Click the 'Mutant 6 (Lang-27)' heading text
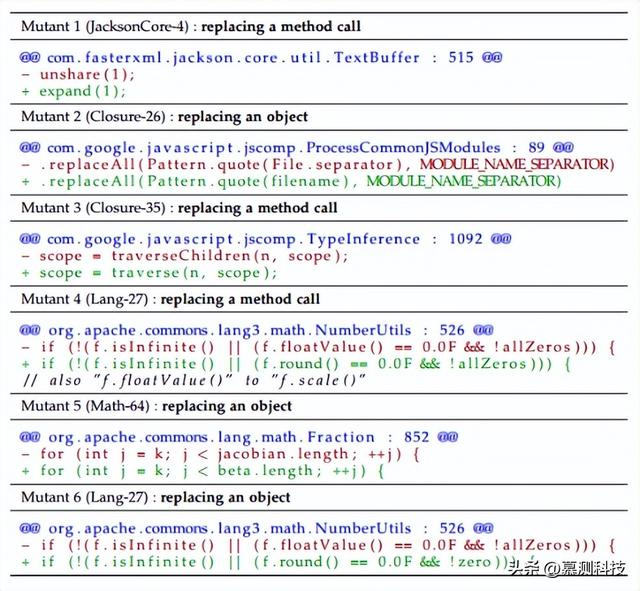The height and width of the screenshot is (591, 640). 84,497
